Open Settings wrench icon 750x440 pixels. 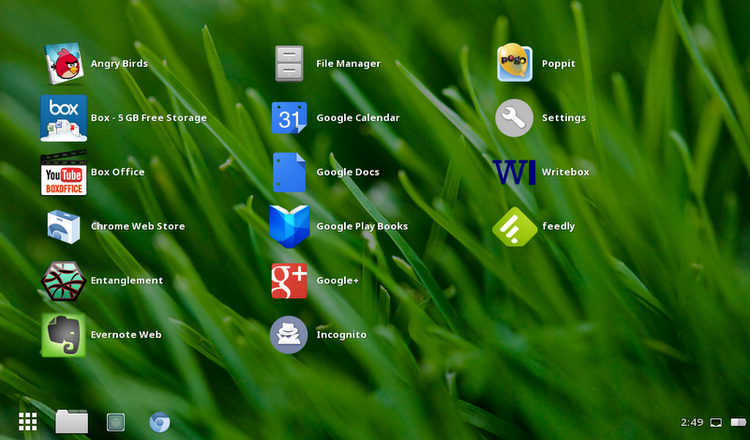pos(514,118)
